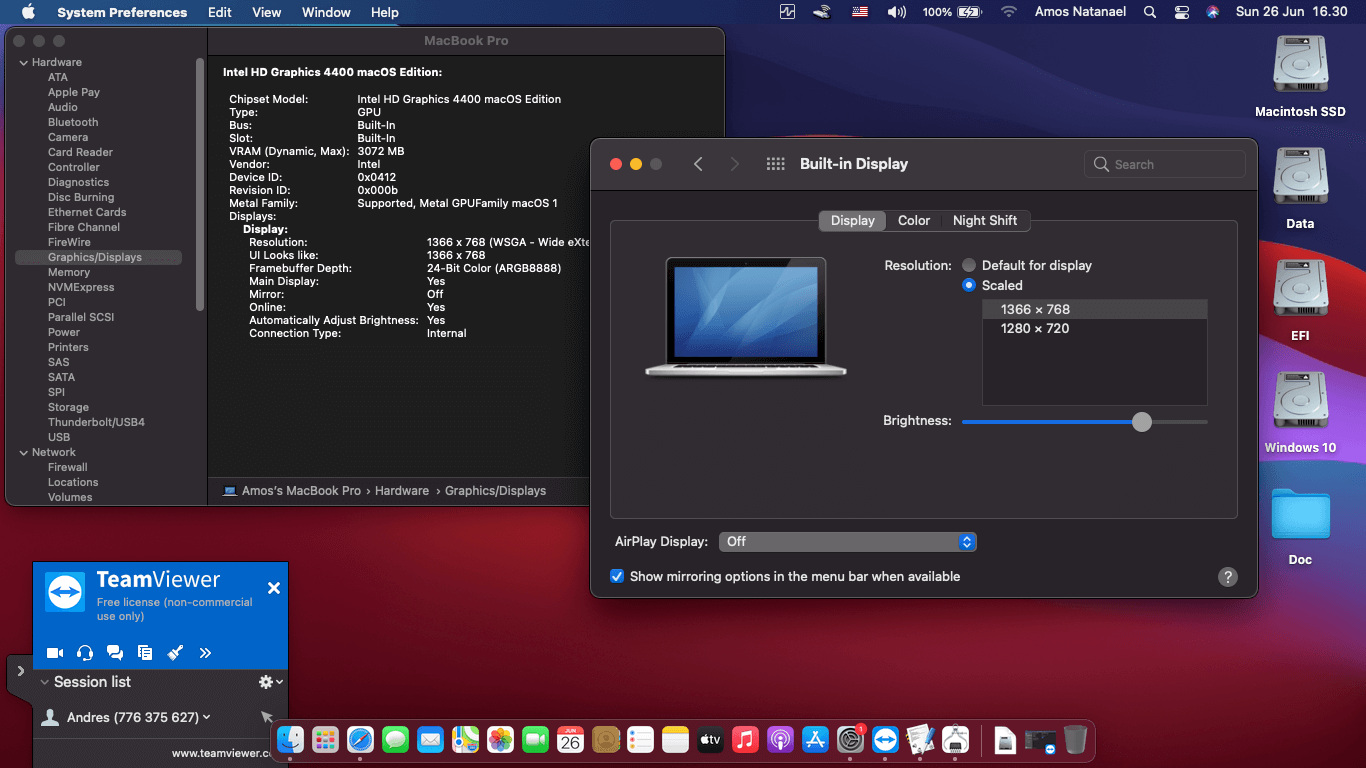Viewport: 1366px width, 768px height.
Task: Choose the 1280 × 720 resolution
Action: (x=1035, y=328)
